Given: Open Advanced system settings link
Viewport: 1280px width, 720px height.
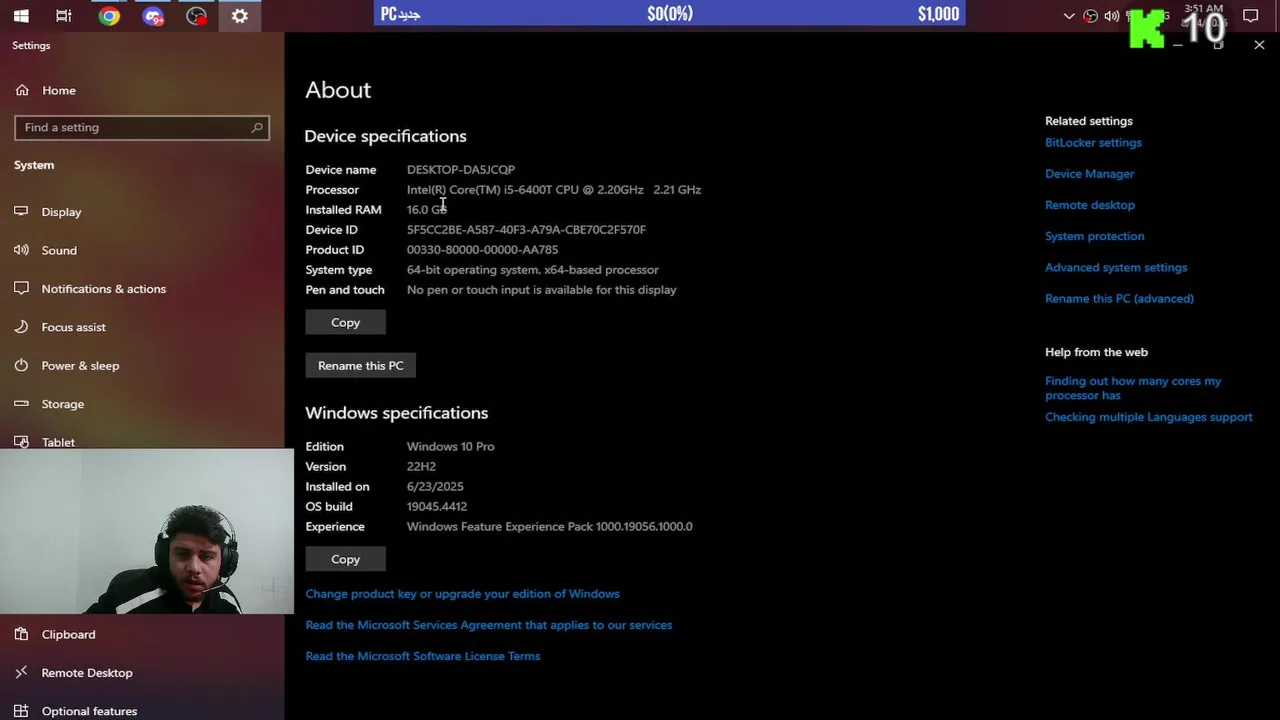Looking at the screenshot, I should pyautogui.click(x=1116, y=267).
